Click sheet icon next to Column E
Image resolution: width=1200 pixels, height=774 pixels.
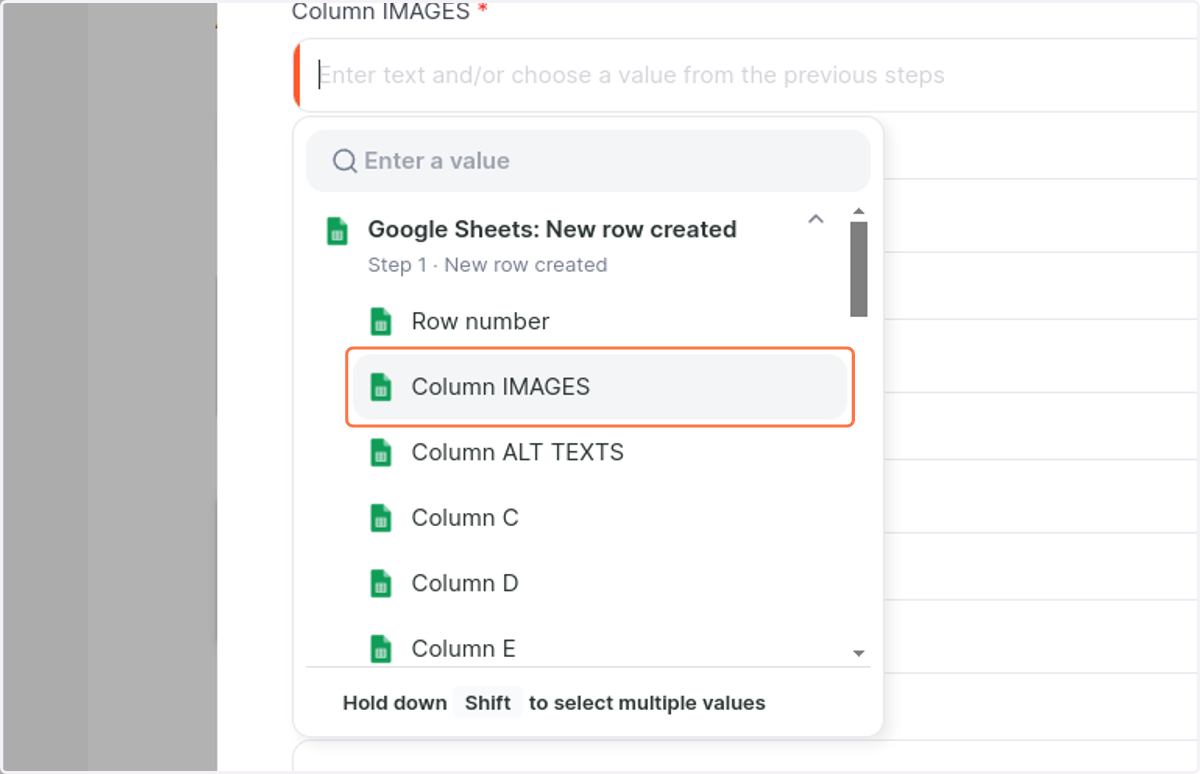click(x=380, y=649)
